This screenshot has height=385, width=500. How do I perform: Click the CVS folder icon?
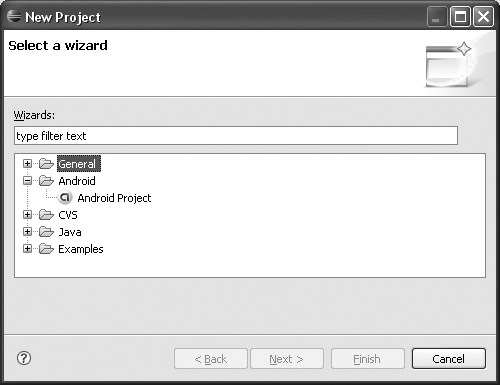[46, 215]
